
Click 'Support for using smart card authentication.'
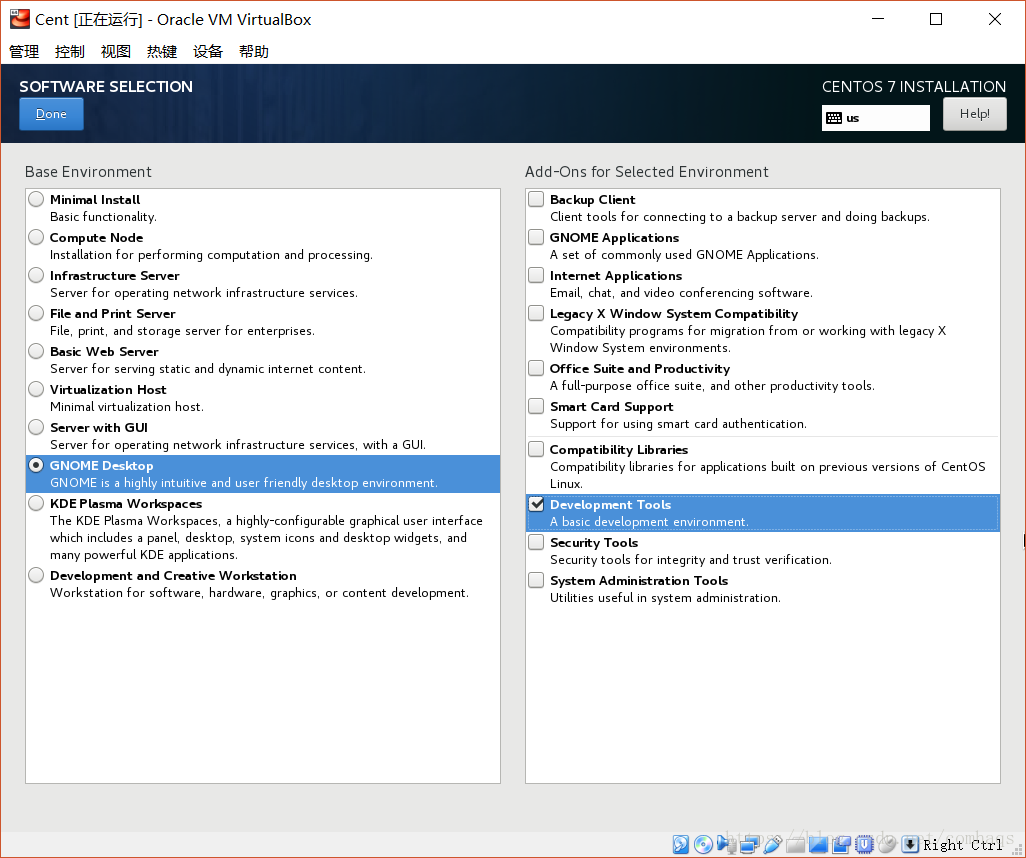(679, 423)
